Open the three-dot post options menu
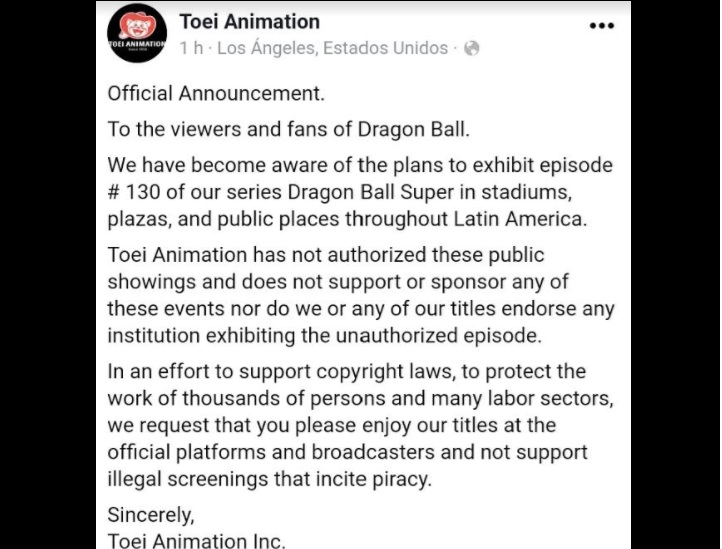The height and width of the screenshot is (549, 722). click(602, 26)
